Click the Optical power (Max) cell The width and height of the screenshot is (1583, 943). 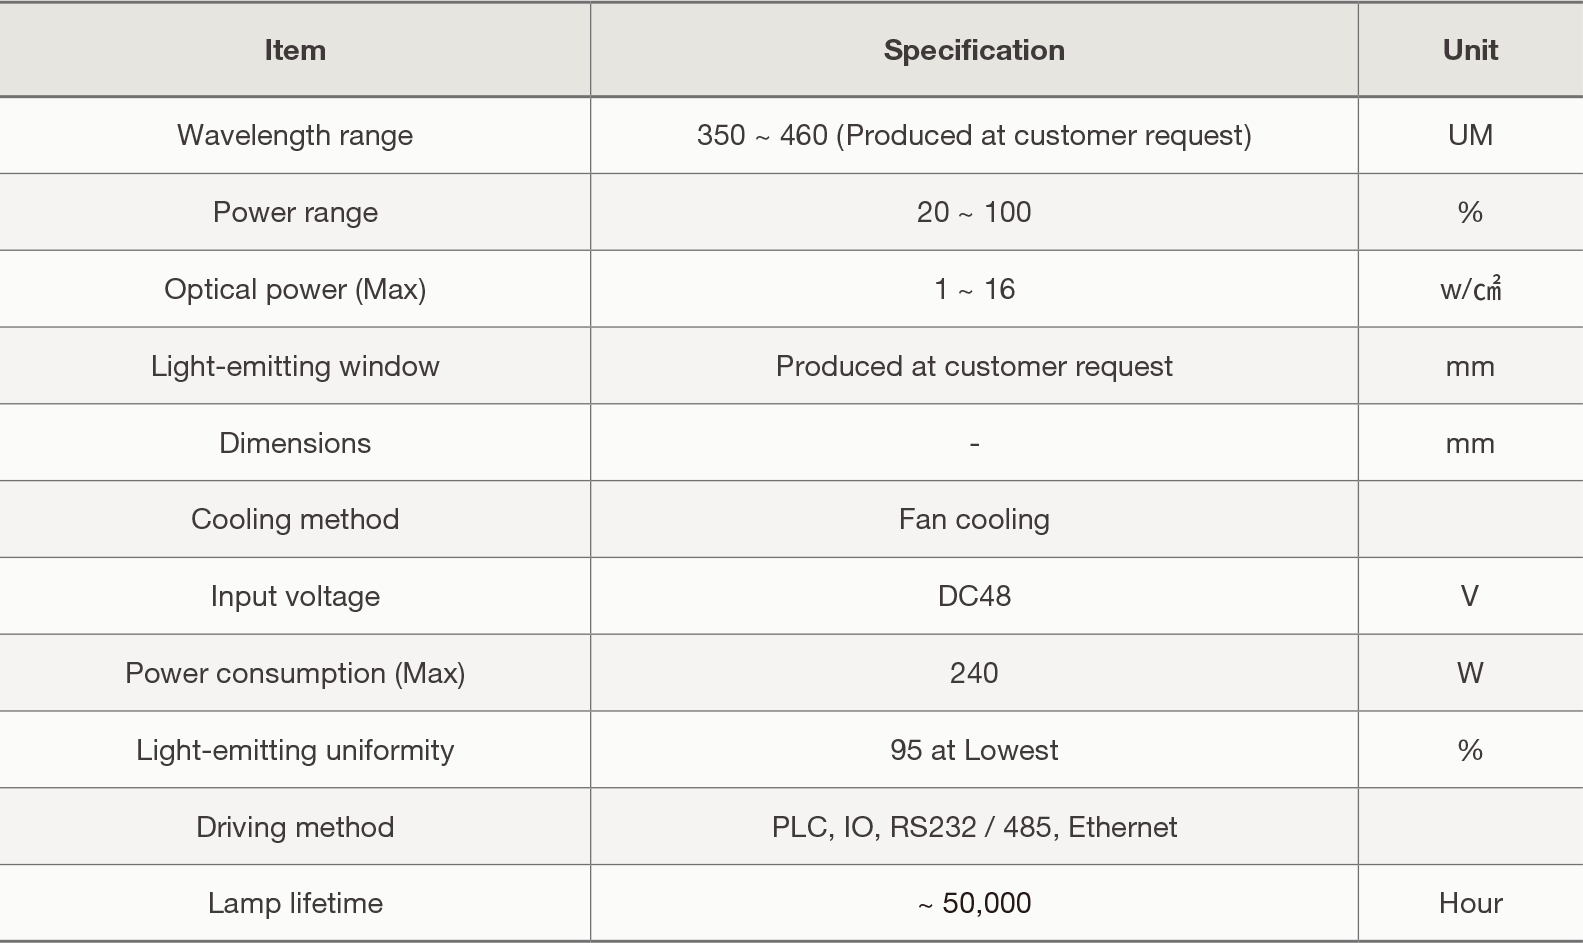(295, 289)
